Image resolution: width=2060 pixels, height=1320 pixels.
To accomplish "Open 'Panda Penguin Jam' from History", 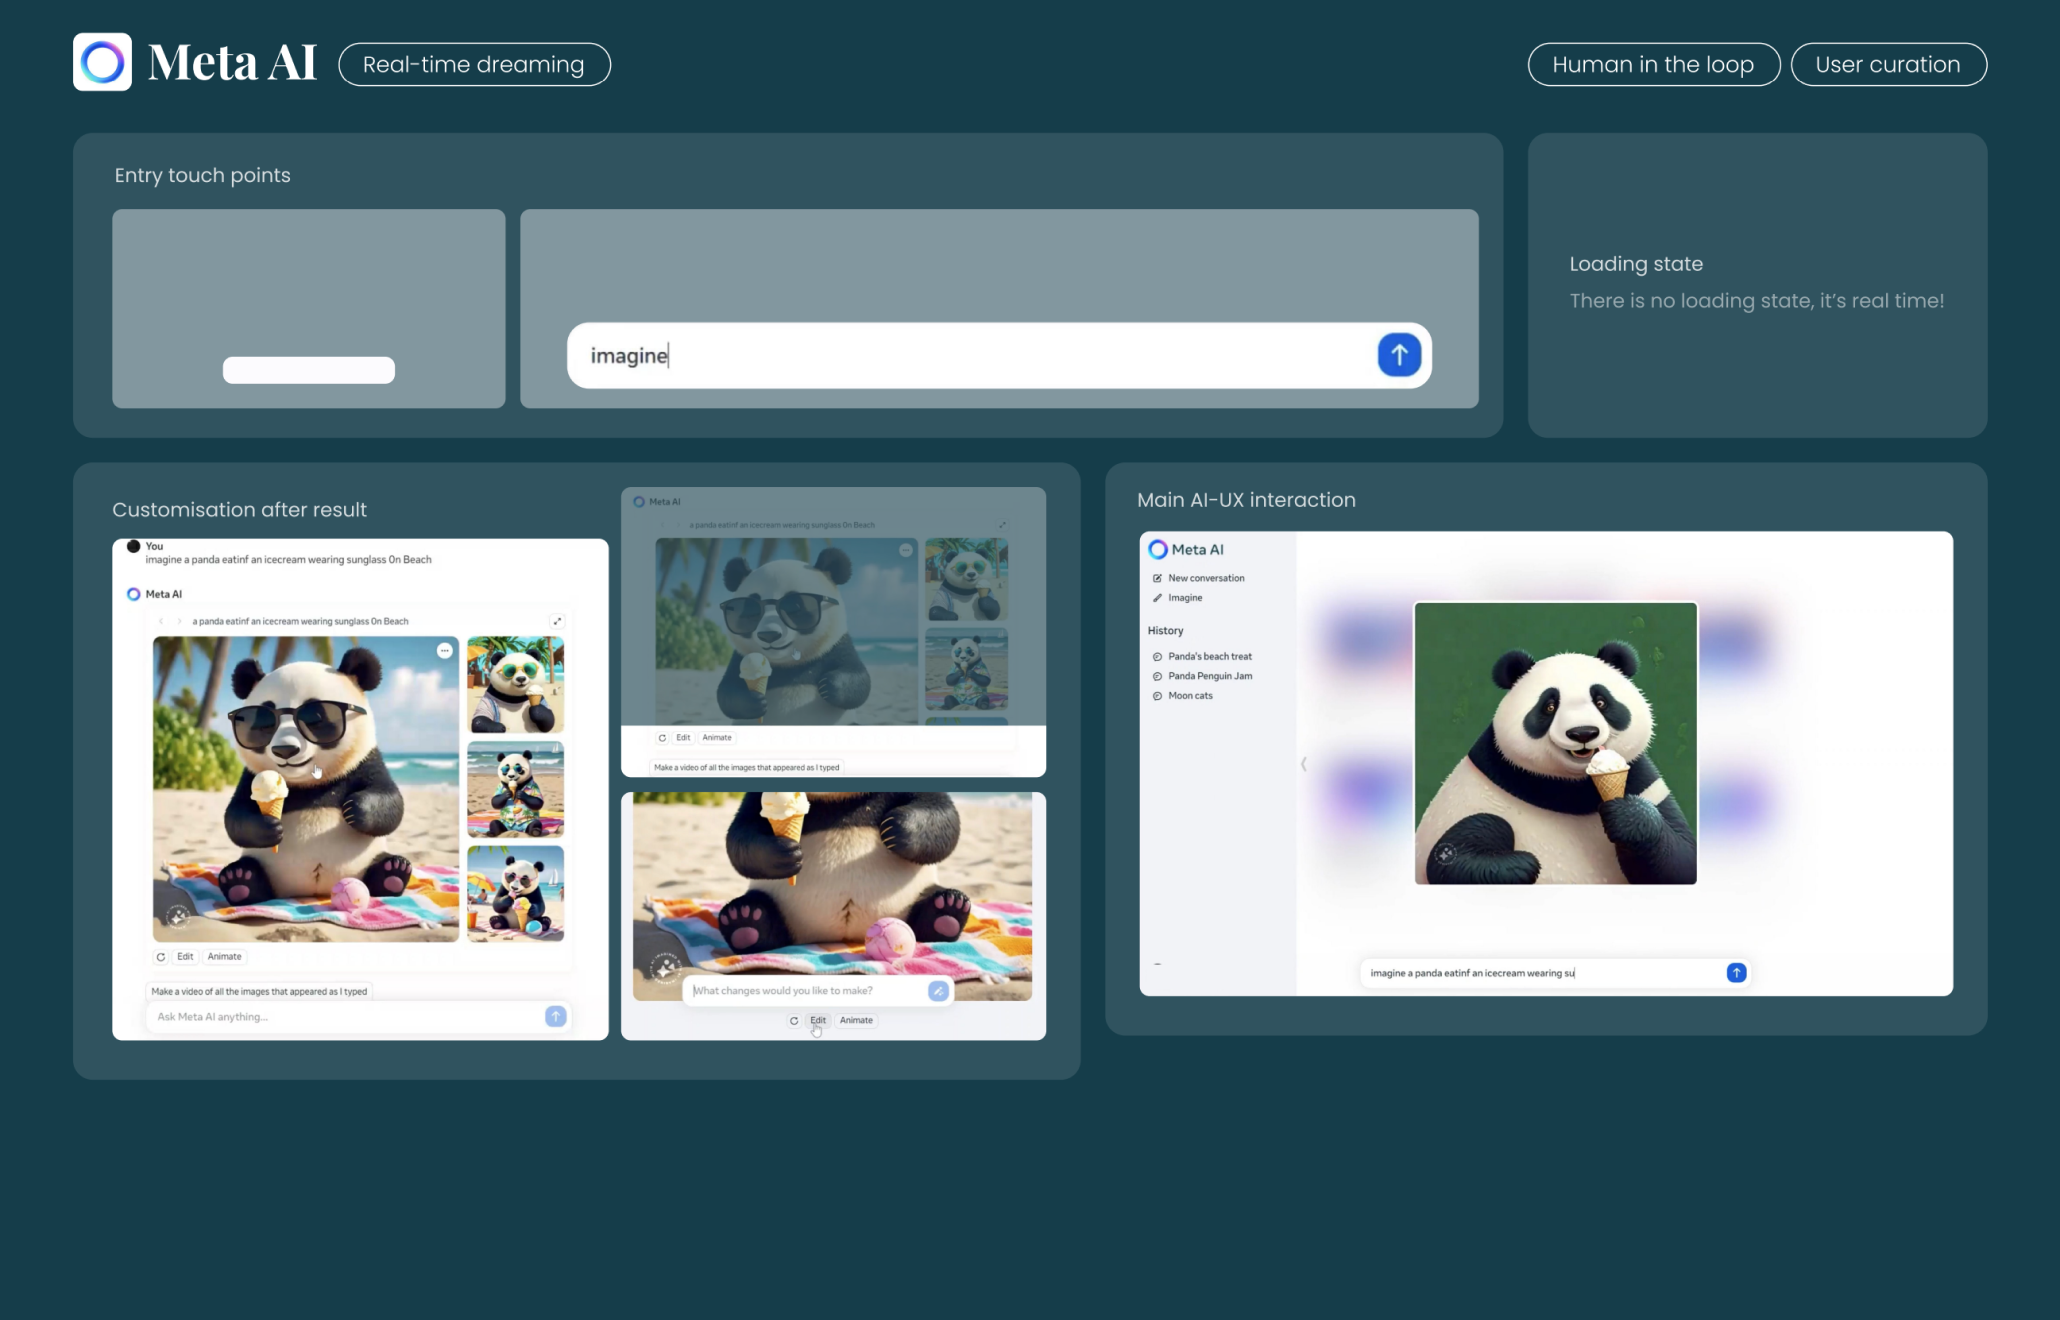I will click(x=1209, y=676).
